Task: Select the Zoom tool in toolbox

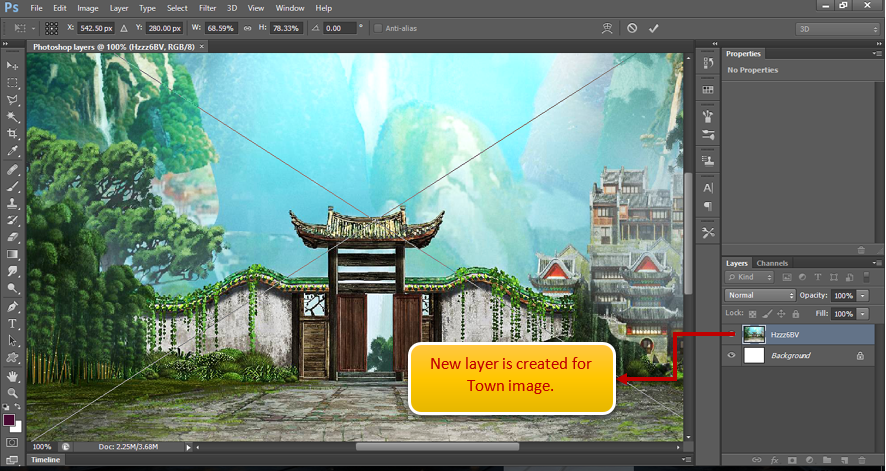Action: (12, 393)
